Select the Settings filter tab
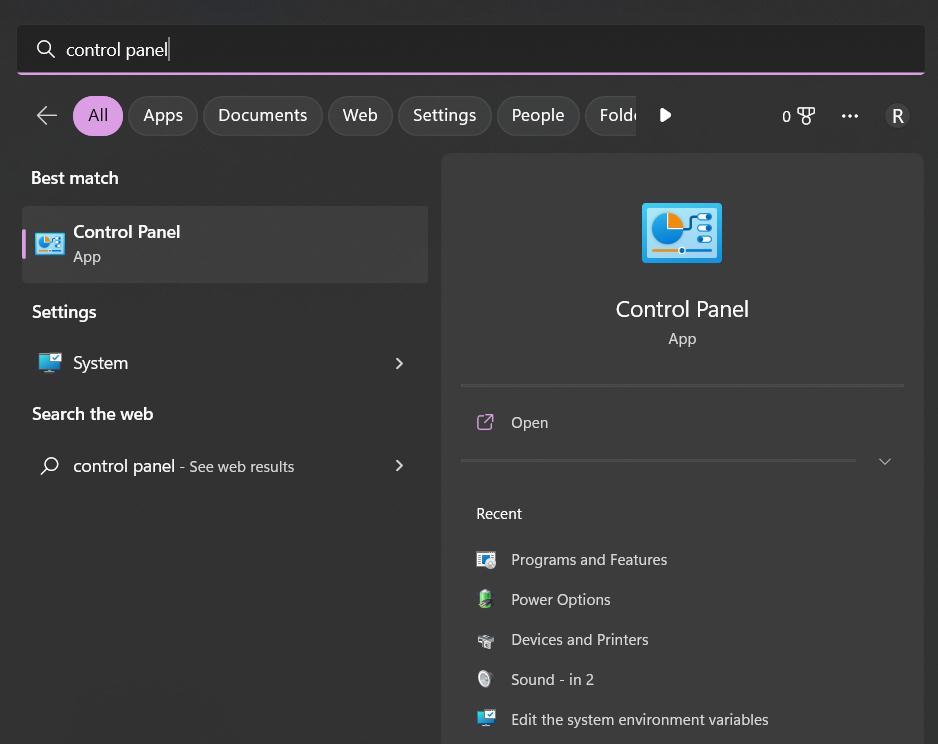 tap(444, 116)
